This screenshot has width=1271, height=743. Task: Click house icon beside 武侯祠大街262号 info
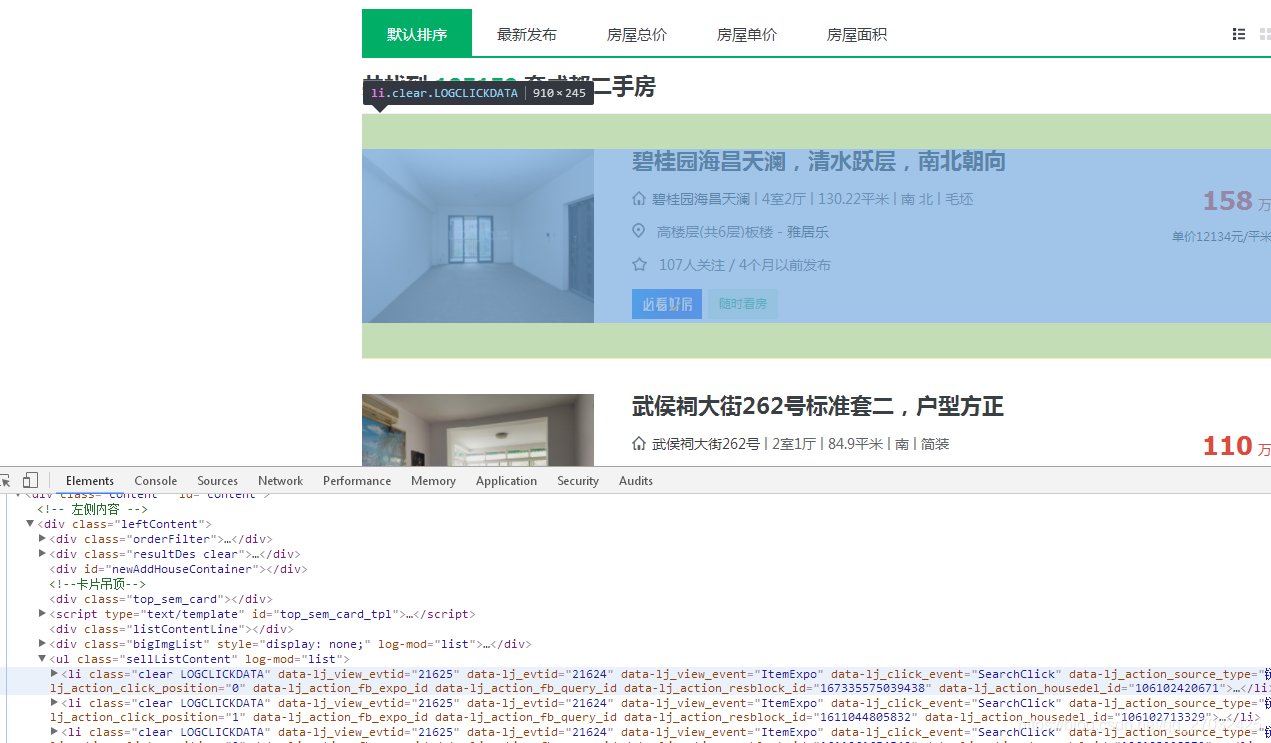639,444
